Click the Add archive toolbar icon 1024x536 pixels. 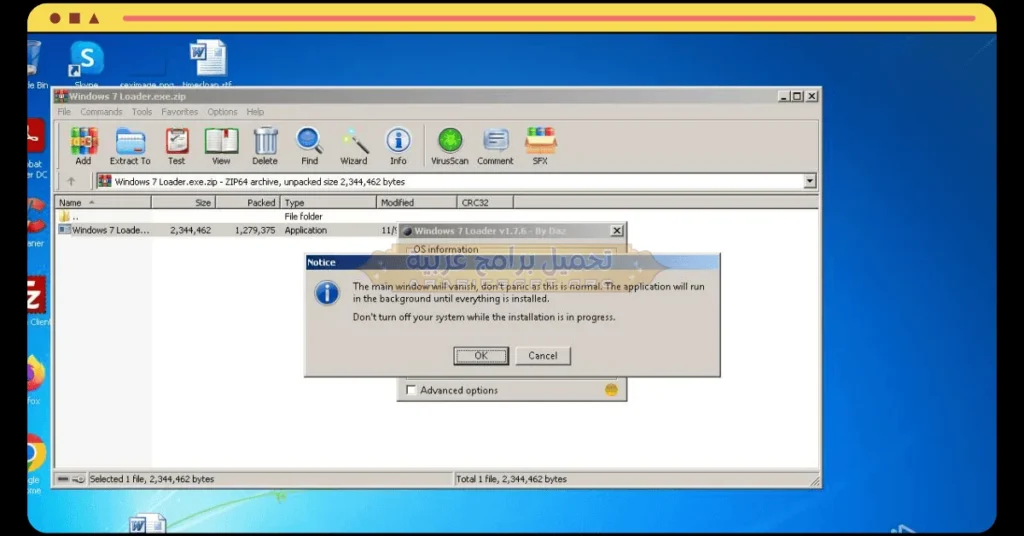point(83,145)
